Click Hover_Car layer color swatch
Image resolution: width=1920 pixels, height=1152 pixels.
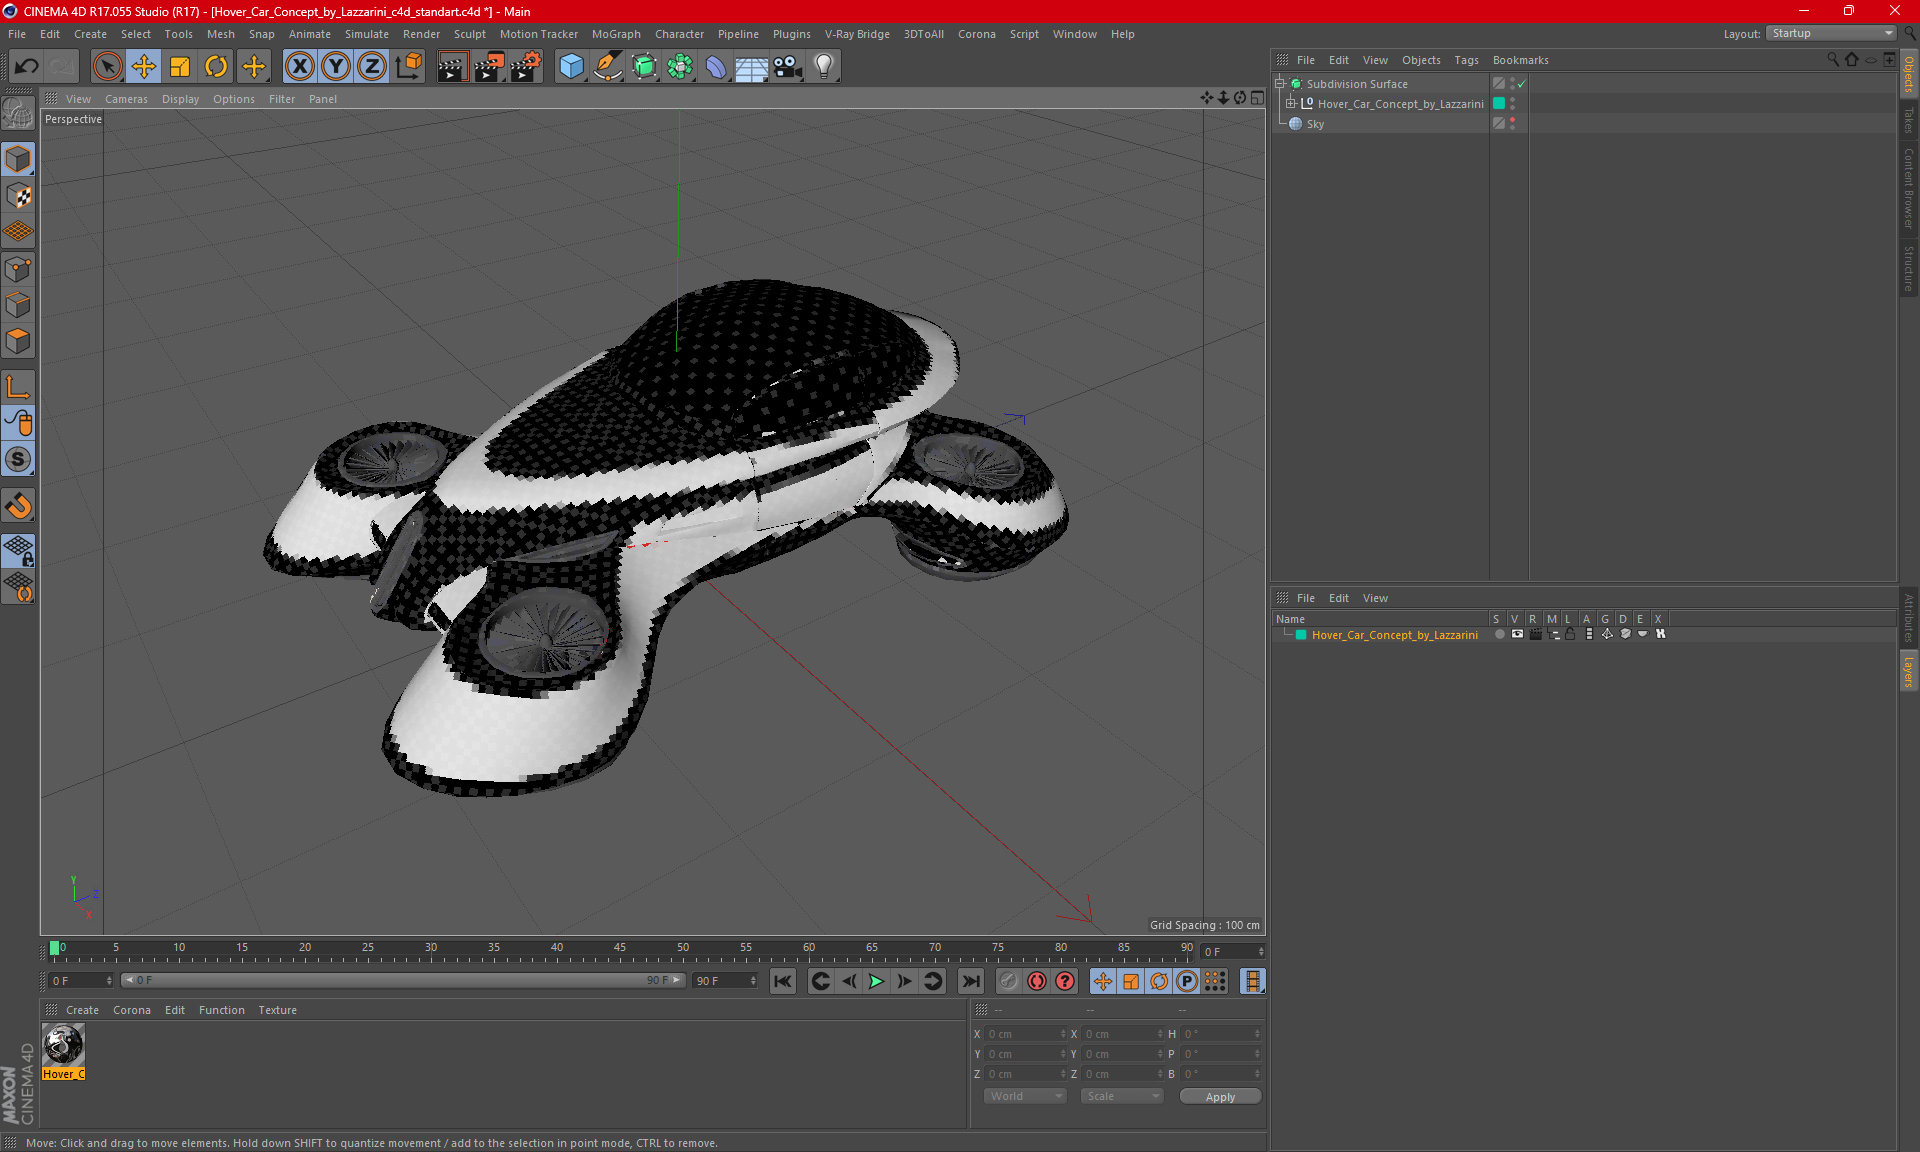[x=1301, y=634]
